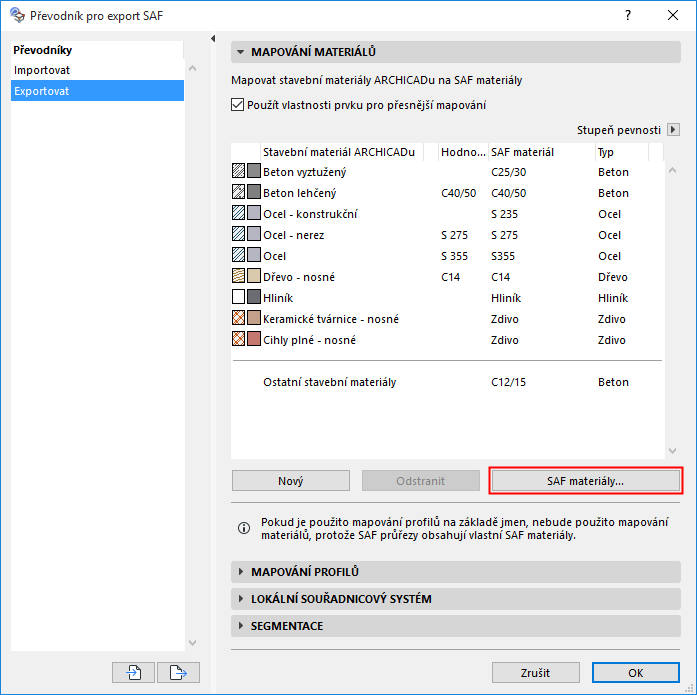This screenshot has height=695, width=697.
Task: Expand the LOKÁLNÍ SOUŘADNICOVÝ SYSTÉM section
Action: tap(240, 599)
